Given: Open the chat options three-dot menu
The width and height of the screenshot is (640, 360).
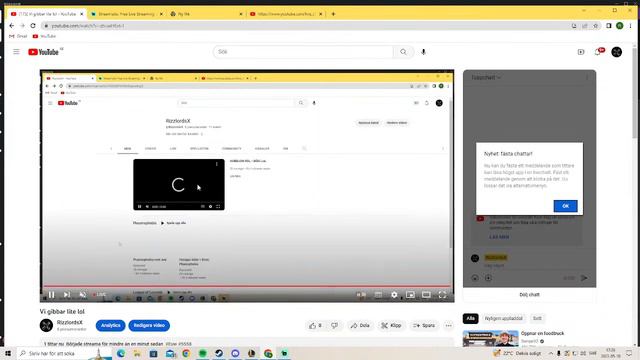Looking at the screenshot, I should coord(587,78).
